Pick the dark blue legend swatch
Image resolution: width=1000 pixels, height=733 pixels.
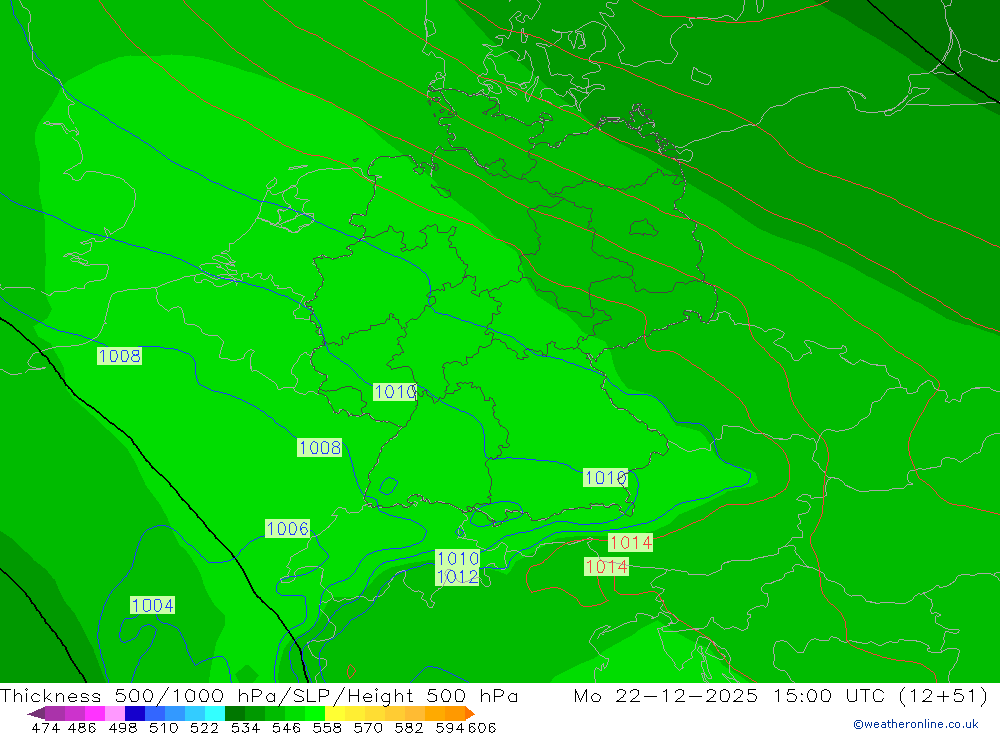pos(135,713)
